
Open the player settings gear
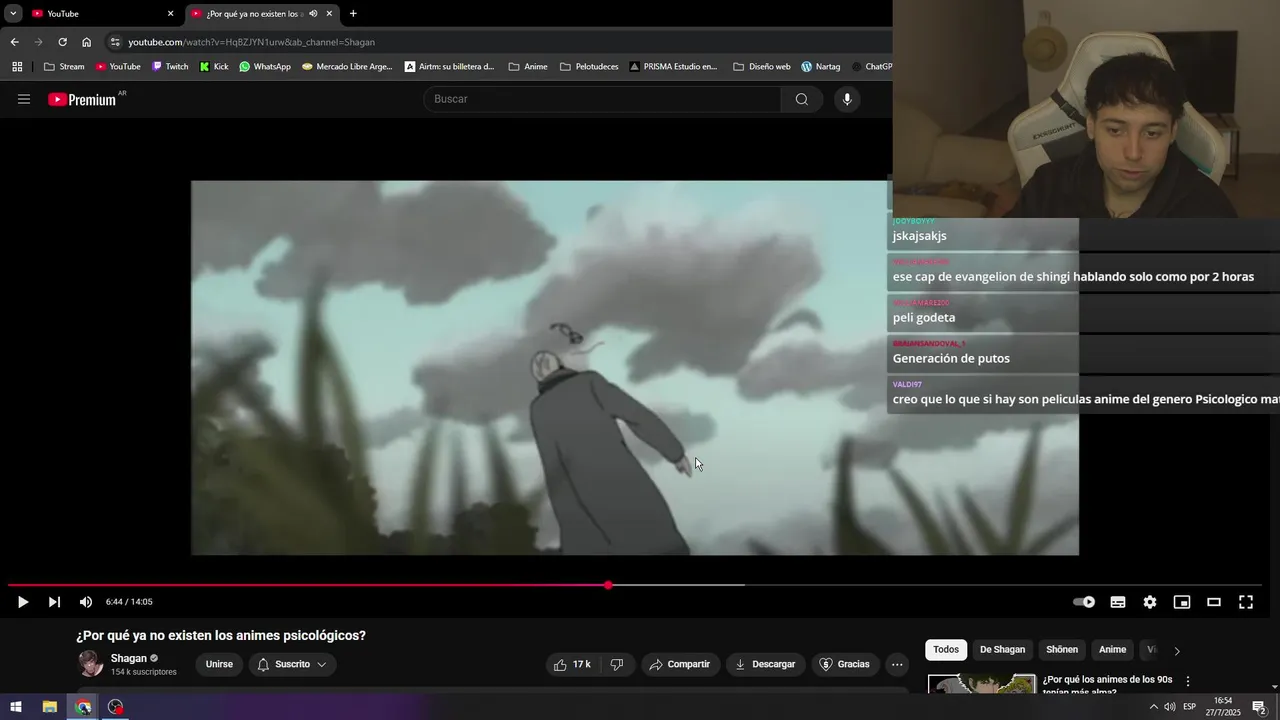point(1150,602)
